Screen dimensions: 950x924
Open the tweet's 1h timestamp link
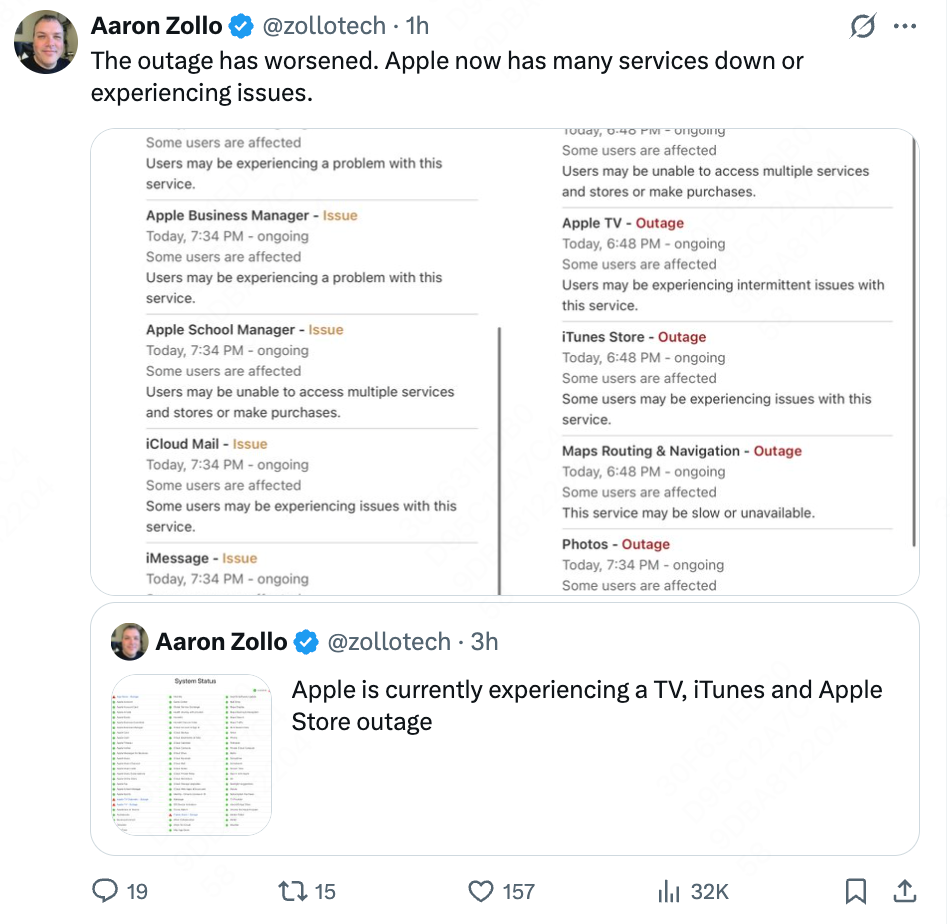417,25
